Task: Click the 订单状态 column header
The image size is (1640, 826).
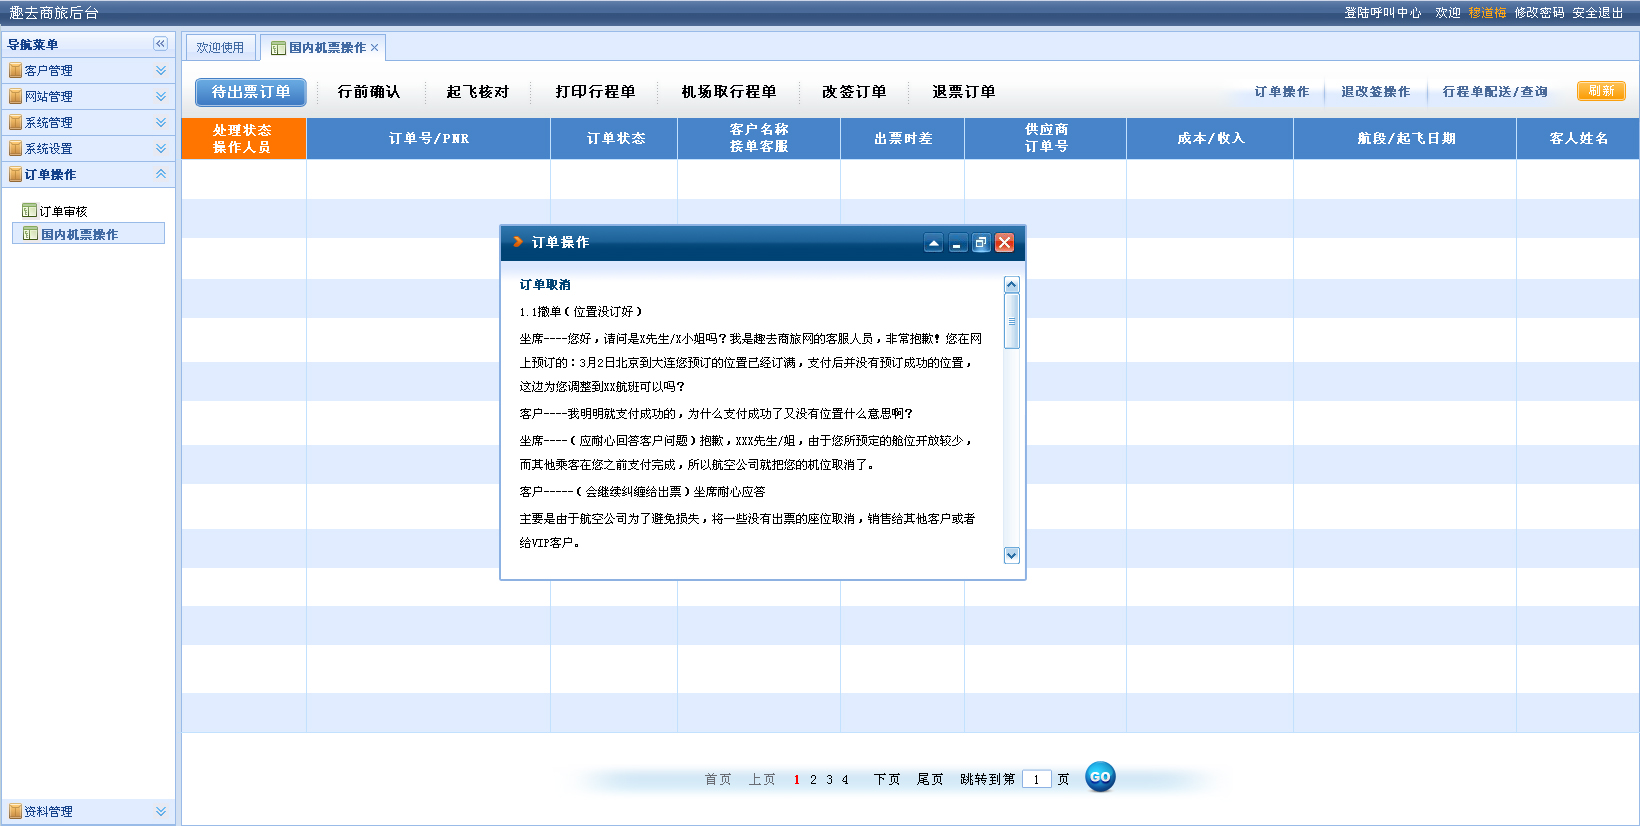Action: click(x=614, y=138)
